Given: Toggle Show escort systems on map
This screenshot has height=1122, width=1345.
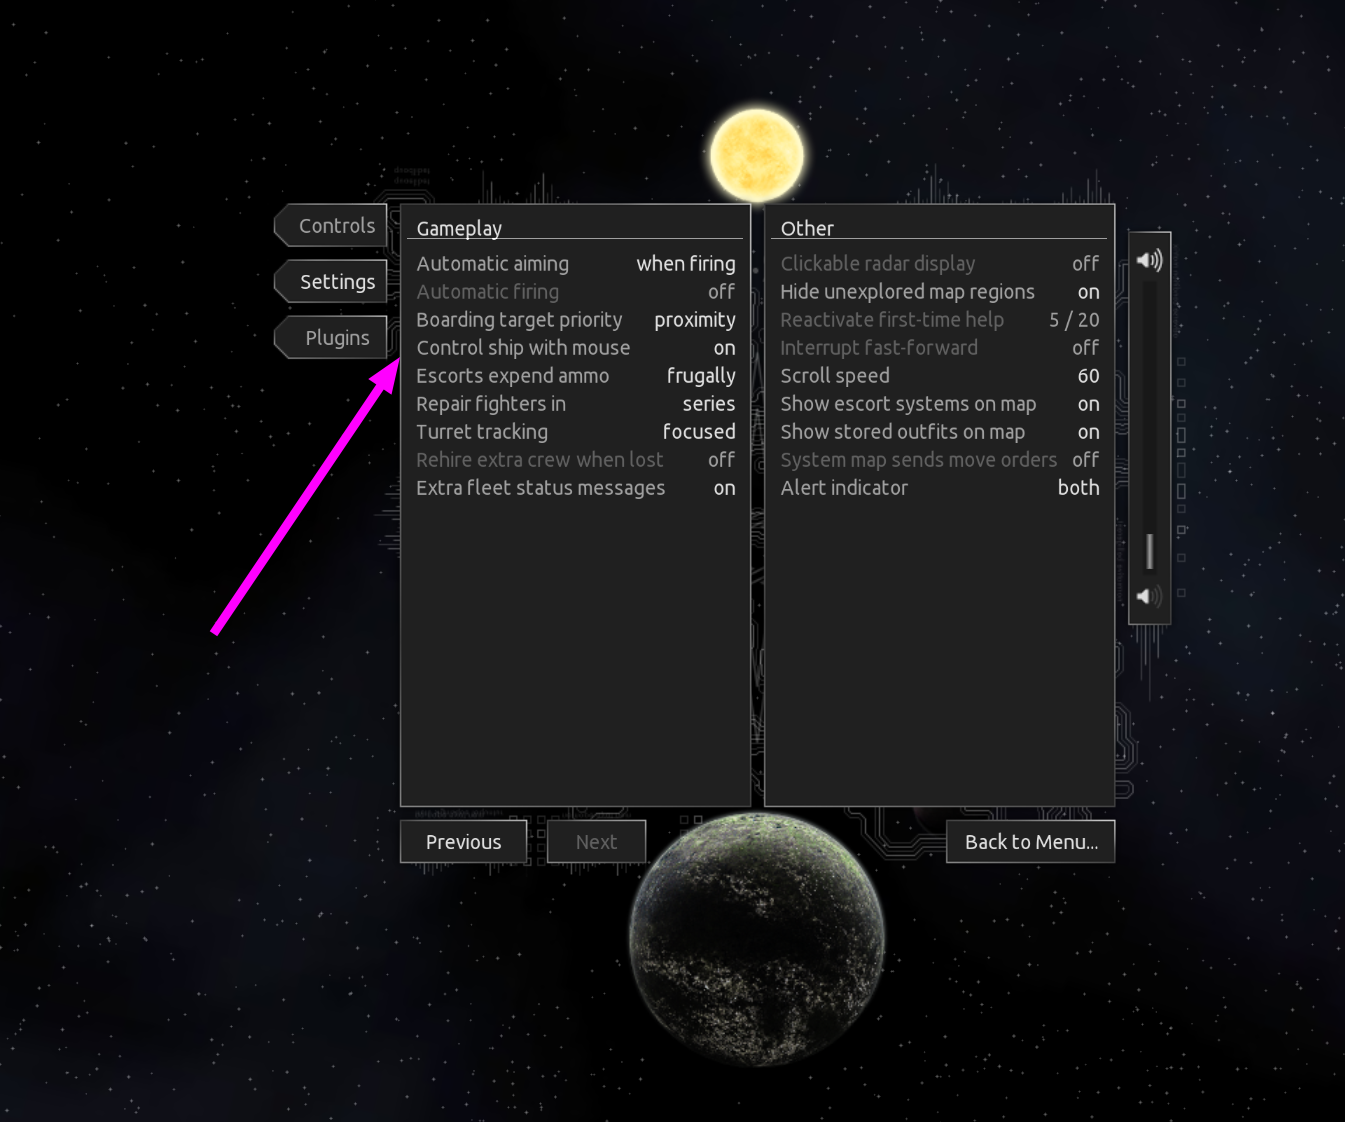Looking at the screenshot, I should 939,403.
